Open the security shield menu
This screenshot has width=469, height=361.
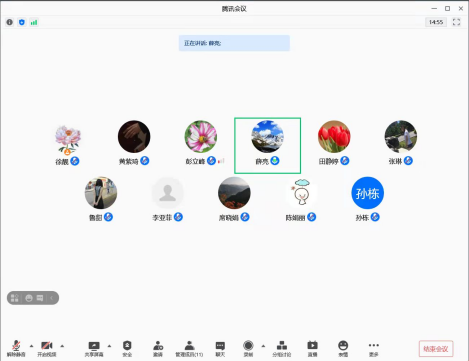127,348
